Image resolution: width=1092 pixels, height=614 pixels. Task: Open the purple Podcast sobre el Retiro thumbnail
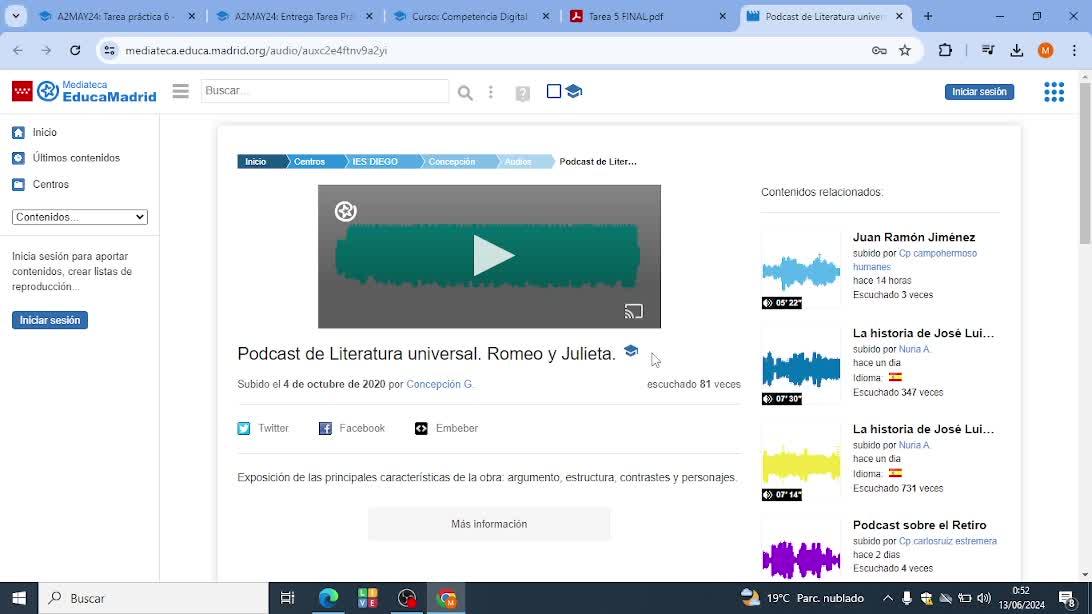pos(801,550)
